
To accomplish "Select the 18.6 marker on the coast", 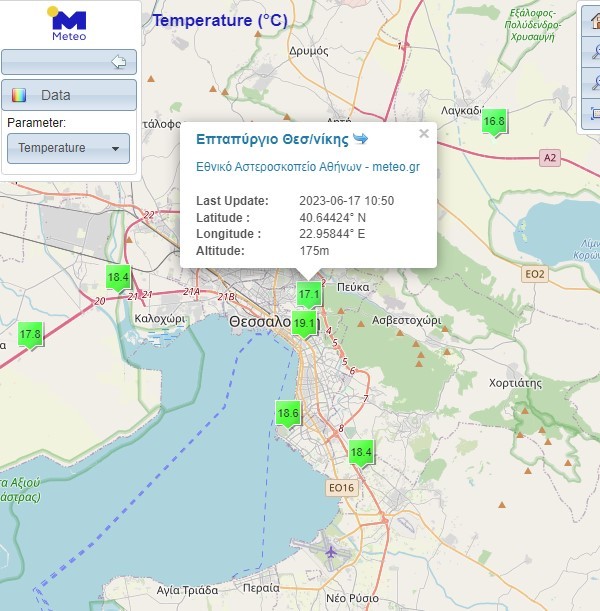I will tap(288, 414).
